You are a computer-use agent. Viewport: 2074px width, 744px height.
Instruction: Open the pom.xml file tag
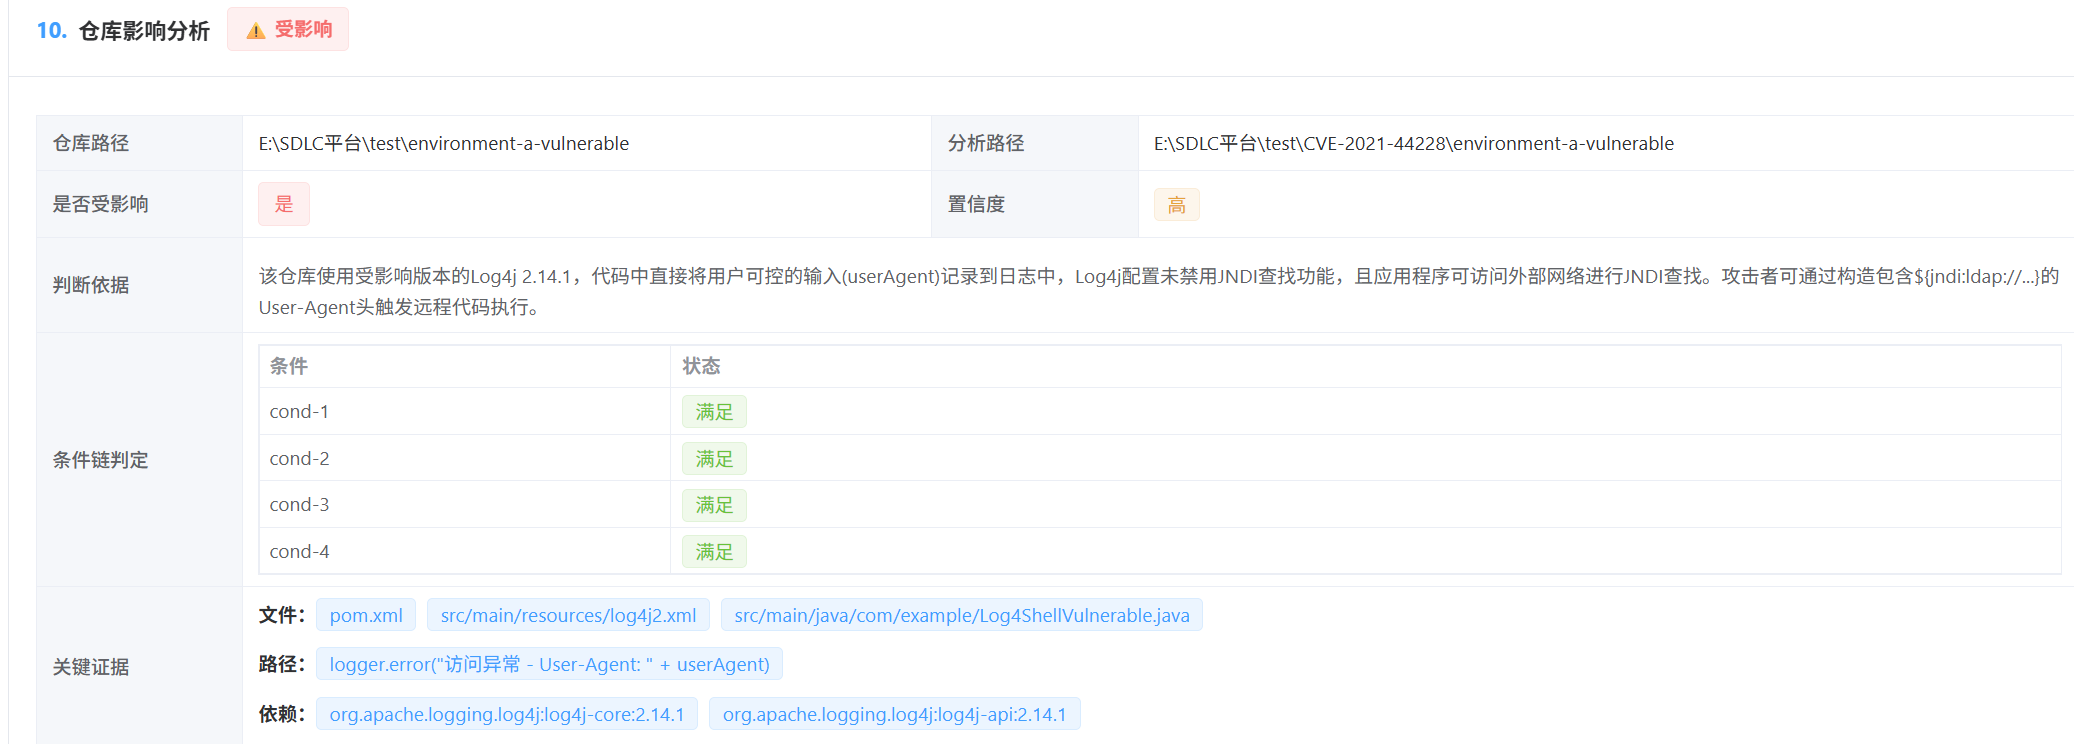366,616
